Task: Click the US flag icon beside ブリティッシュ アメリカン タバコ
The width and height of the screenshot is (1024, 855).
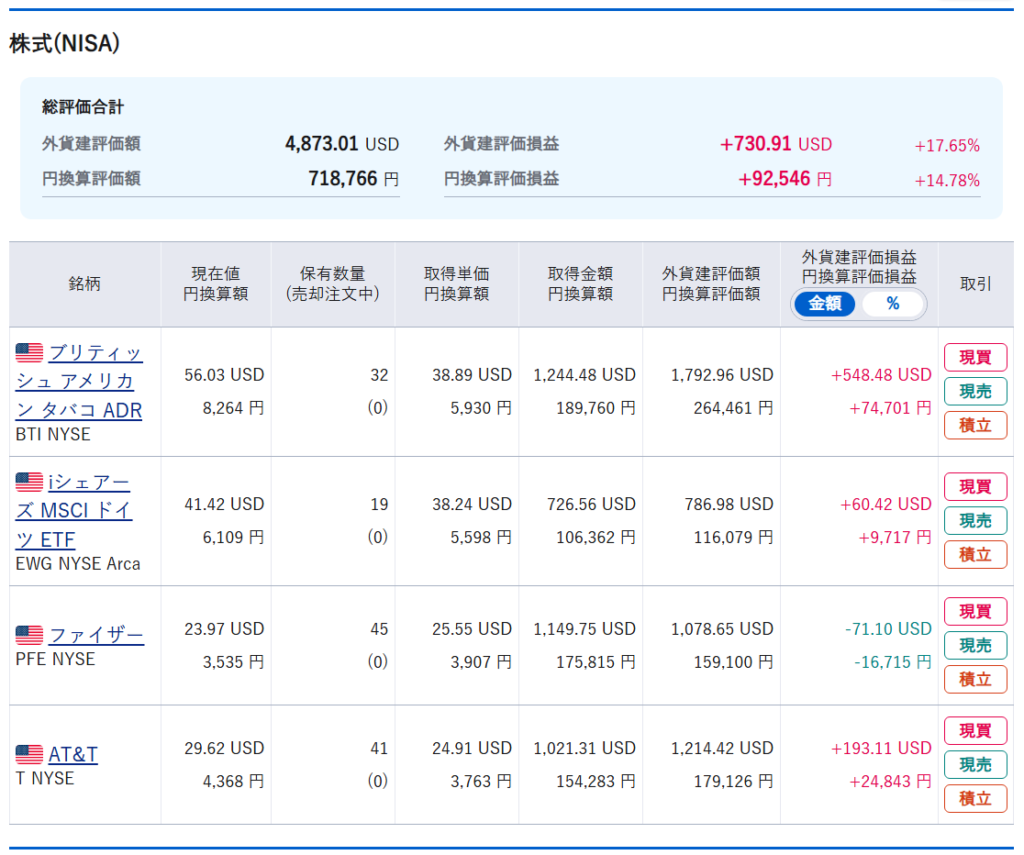Action: click(29, 352)
